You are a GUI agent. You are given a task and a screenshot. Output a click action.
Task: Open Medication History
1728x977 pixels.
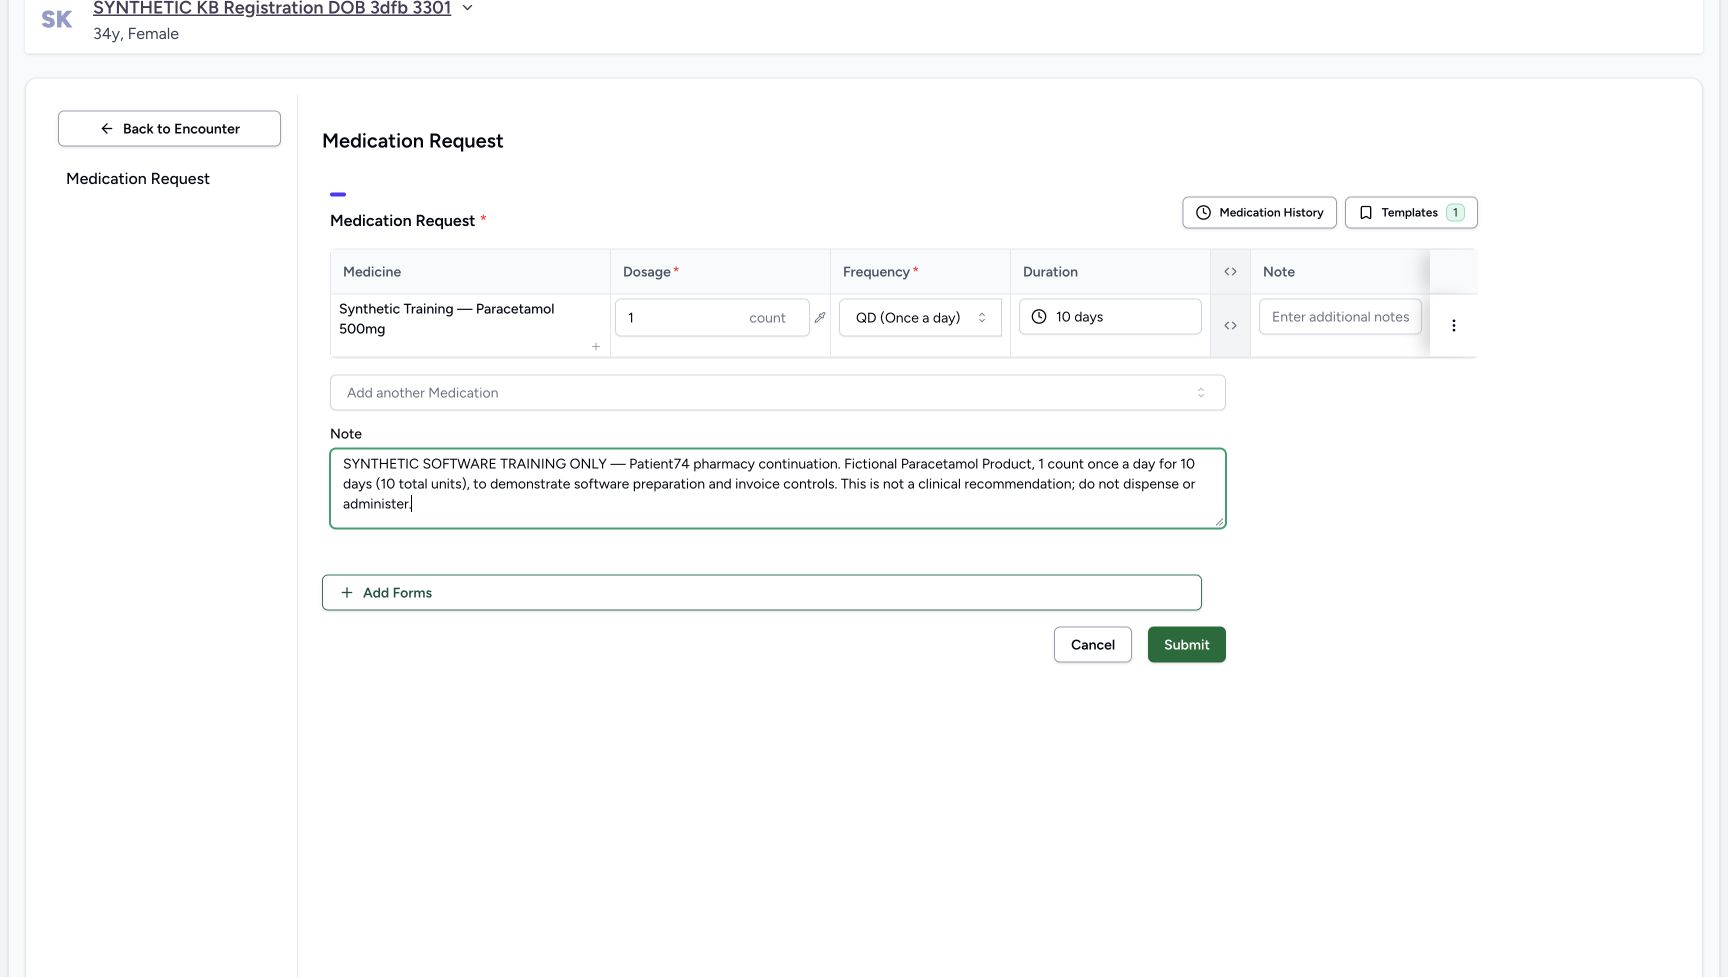pos(1259,213)
